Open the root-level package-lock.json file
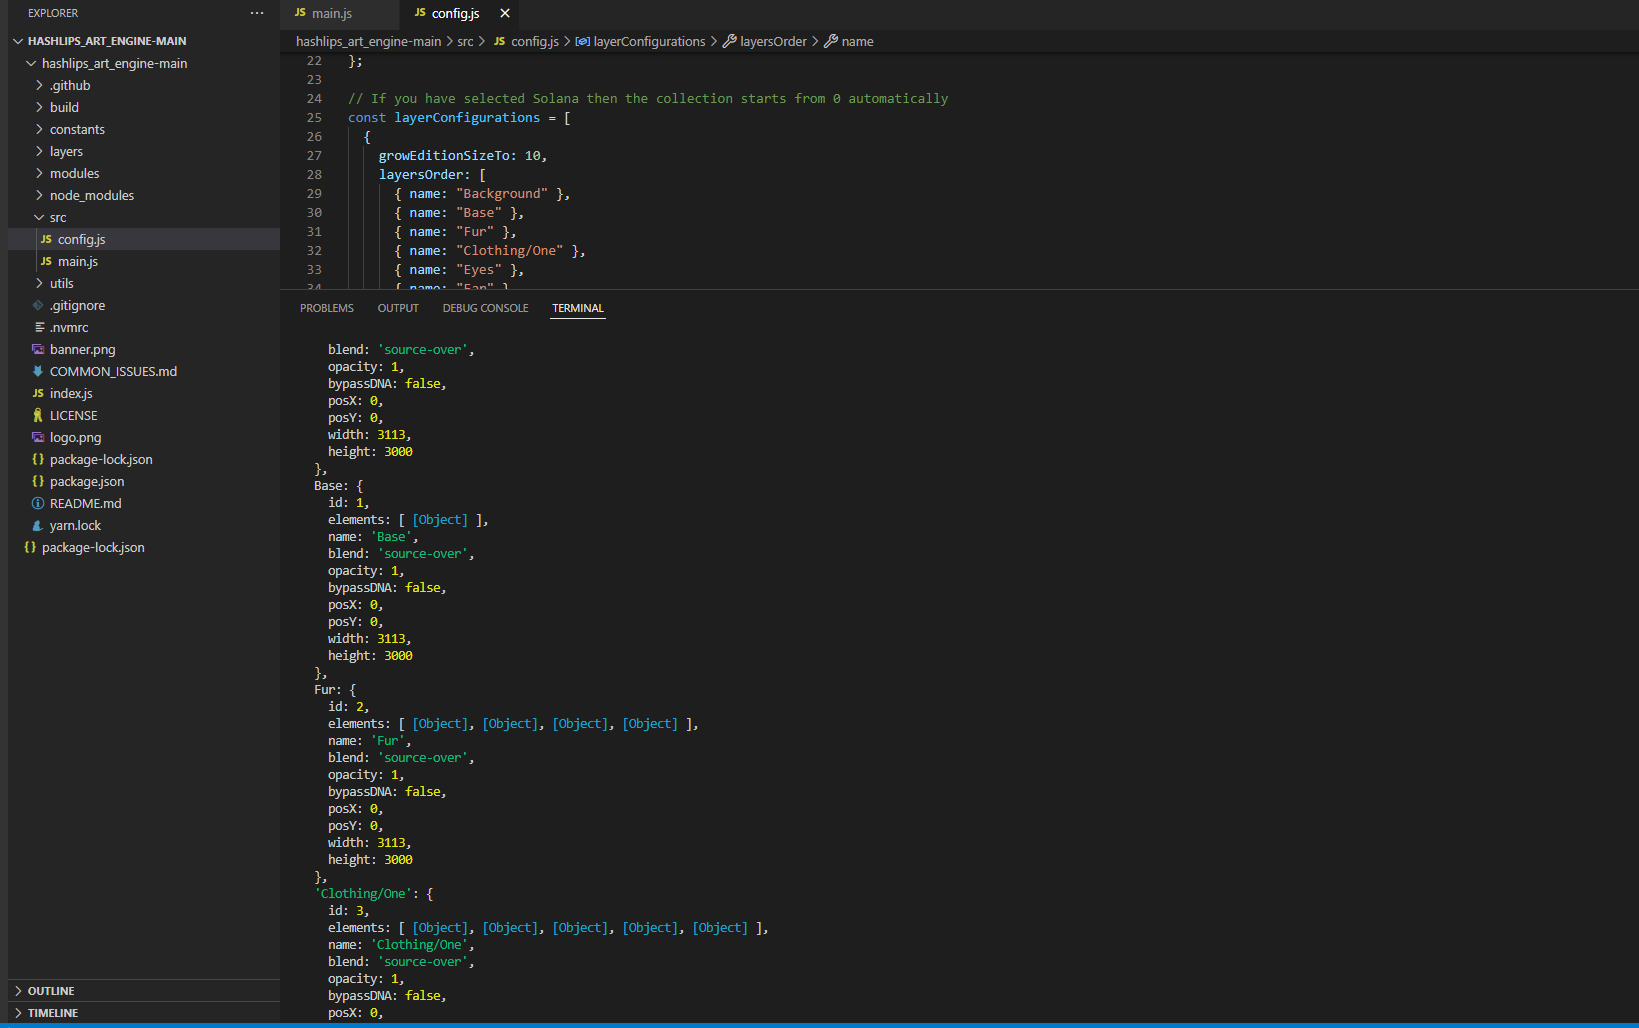Viewport: 1639px width, 1028px height. 144,547
